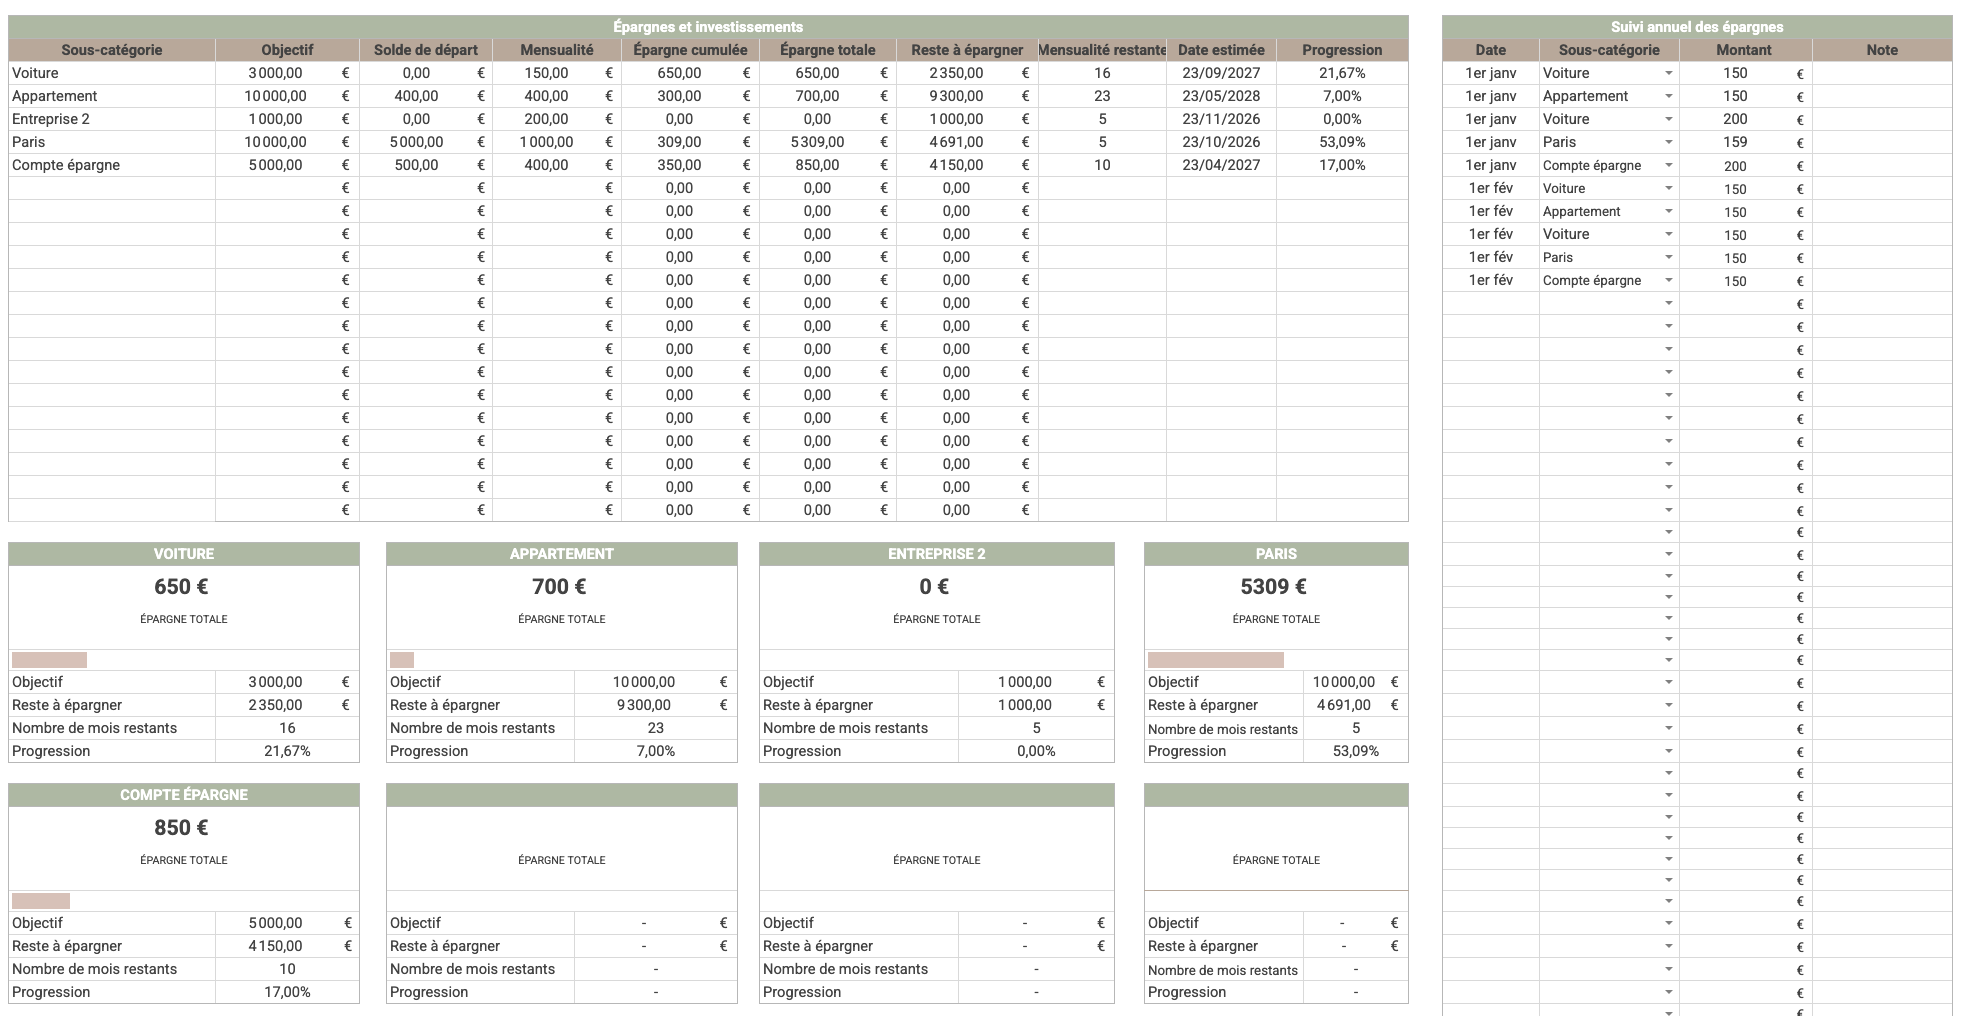Select the '500,00' solde de départ cell
Screen dimensions: 1966x1016
426,165
